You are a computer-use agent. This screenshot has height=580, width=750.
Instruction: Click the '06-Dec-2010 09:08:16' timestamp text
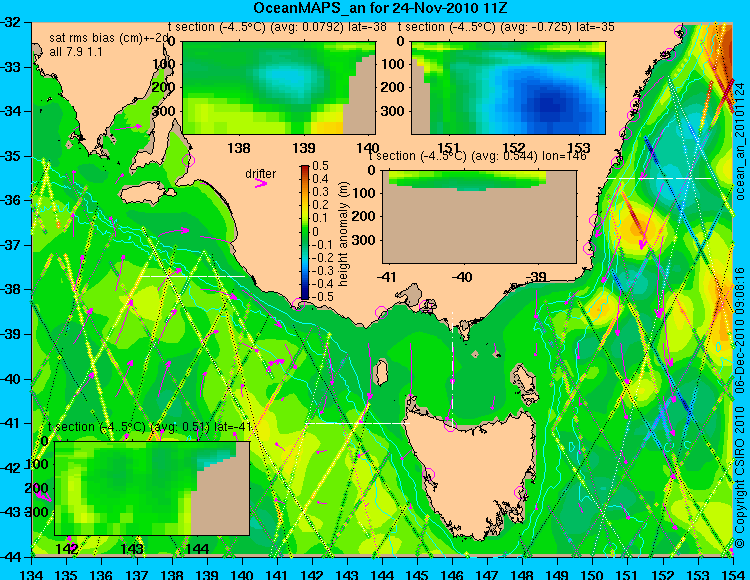click(739, 330)
